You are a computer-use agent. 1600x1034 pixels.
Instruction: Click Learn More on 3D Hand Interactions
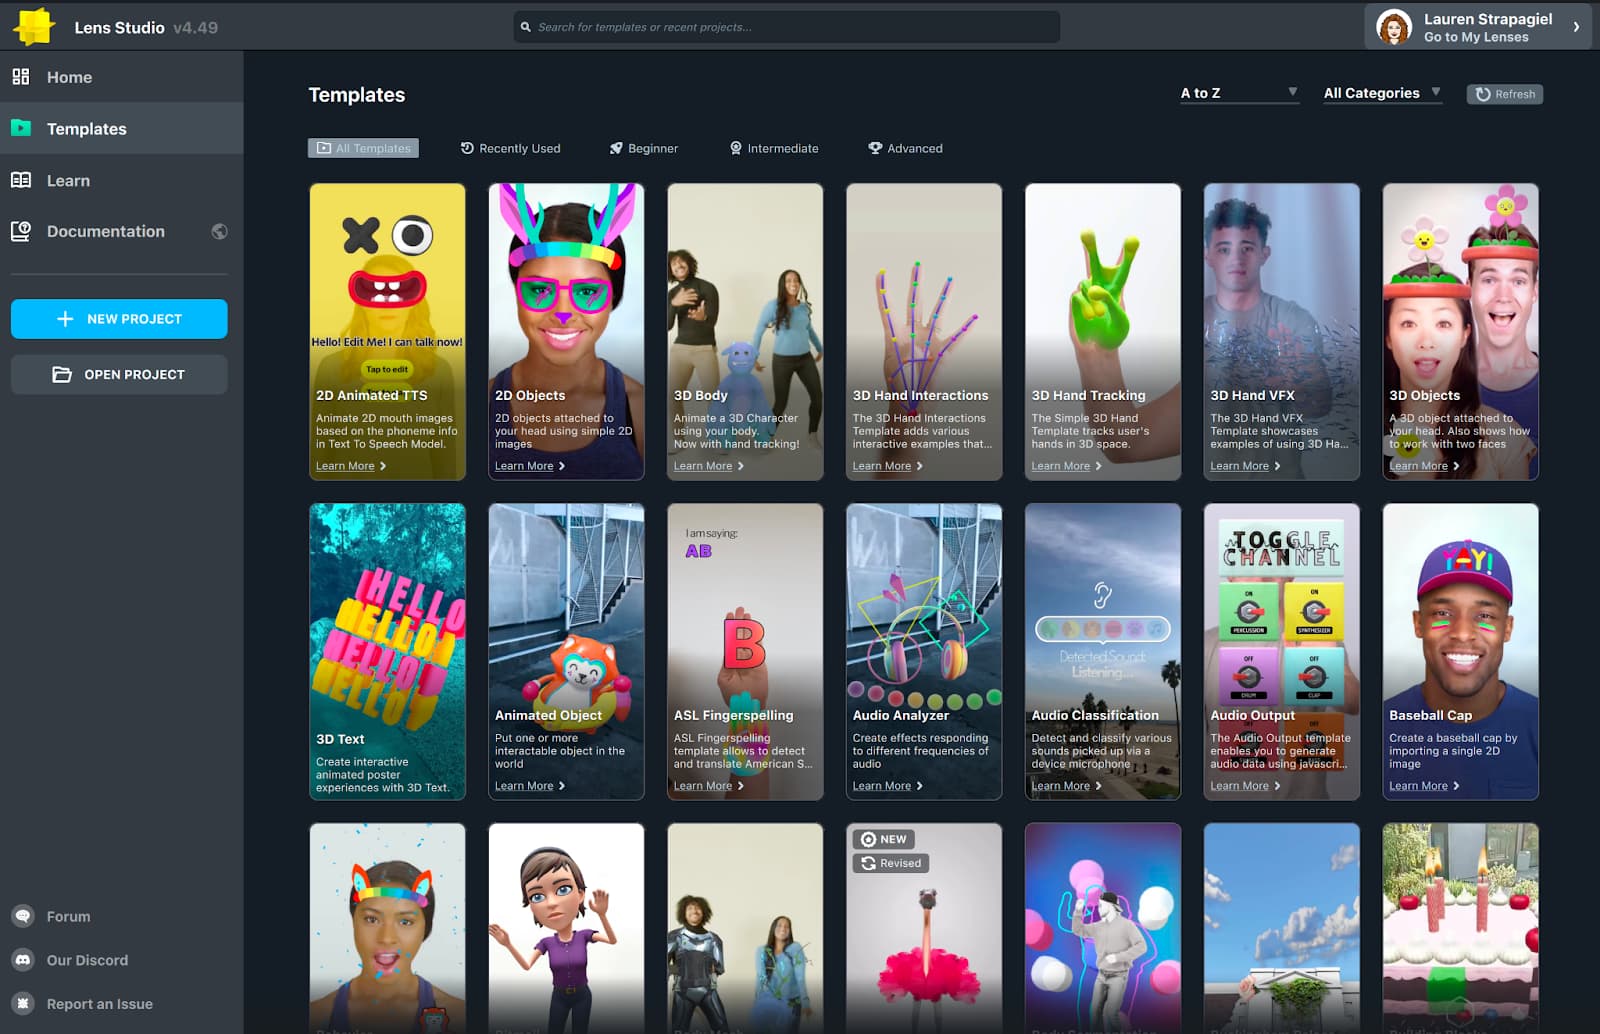pyautogui.click(x=888, y=466)
